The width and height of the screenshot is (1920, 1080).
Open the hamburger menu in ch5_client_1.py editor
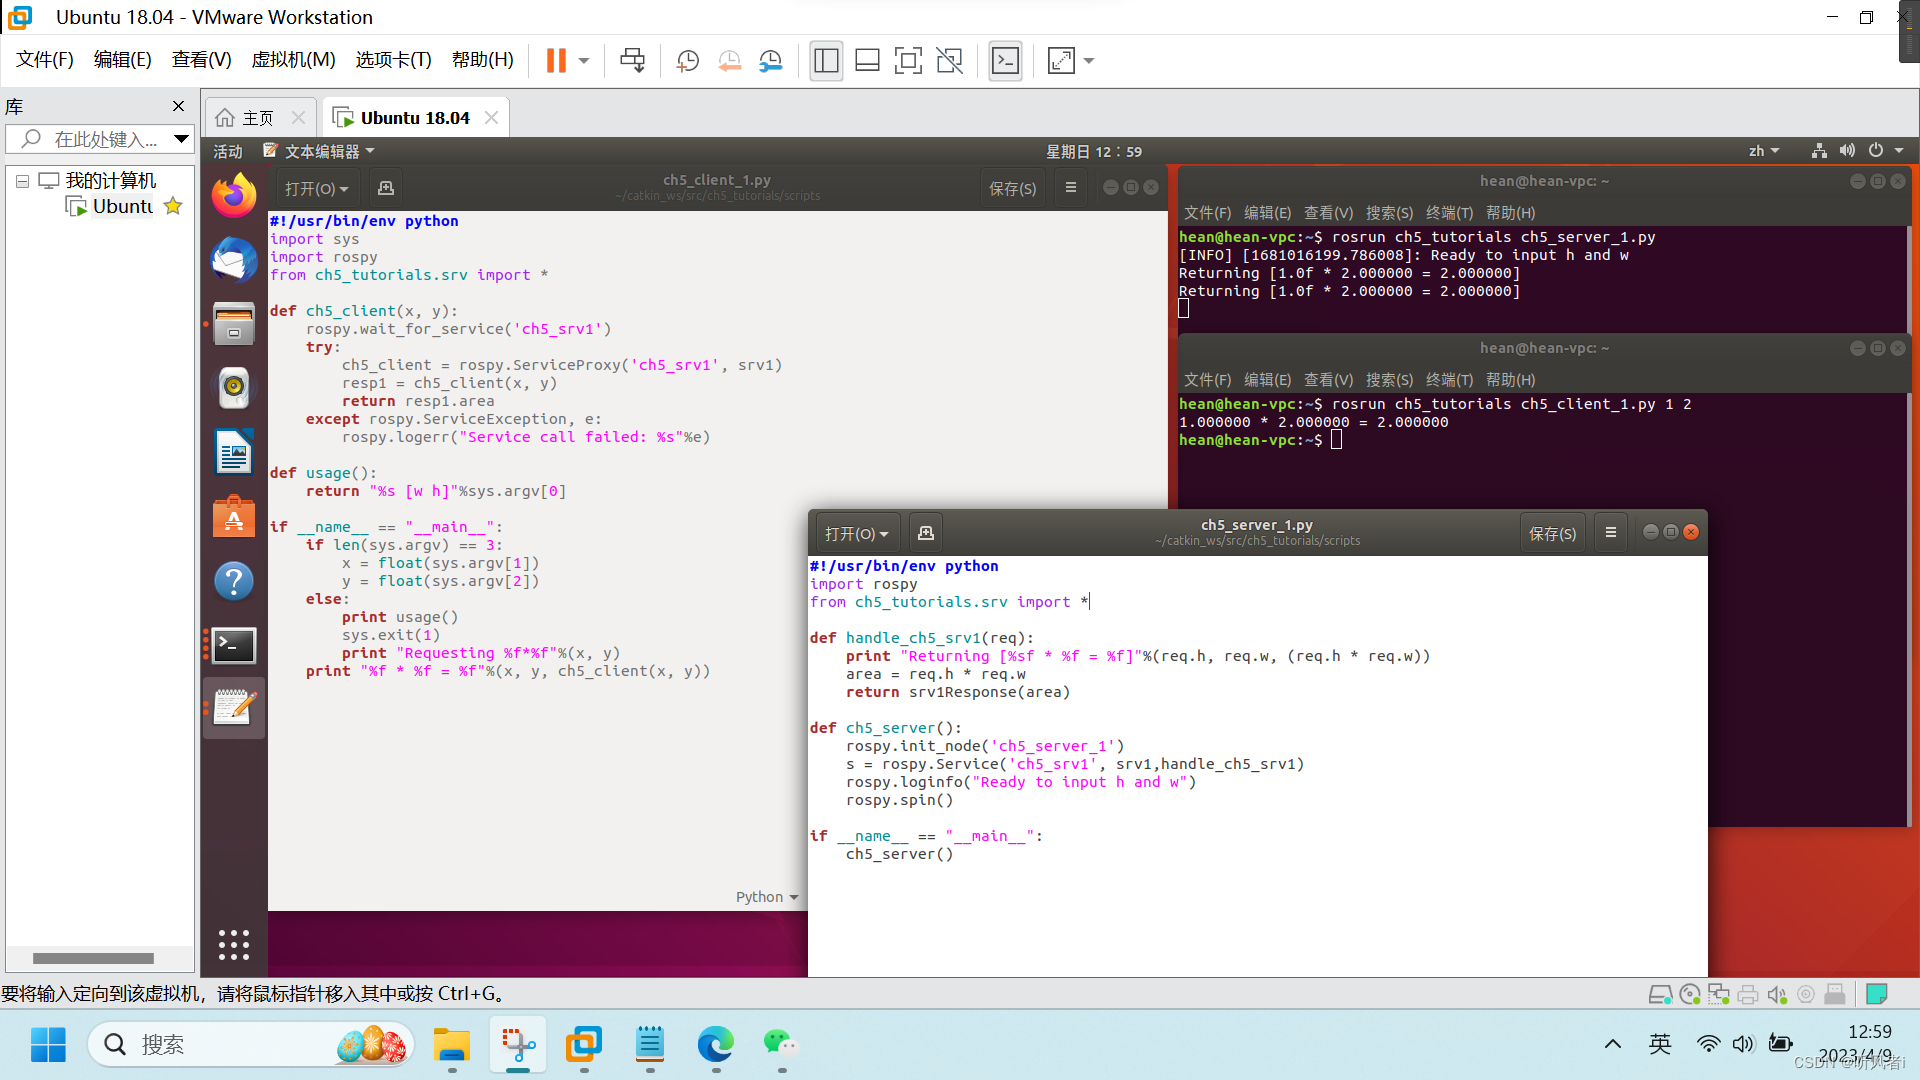[x=1071, y=188]
